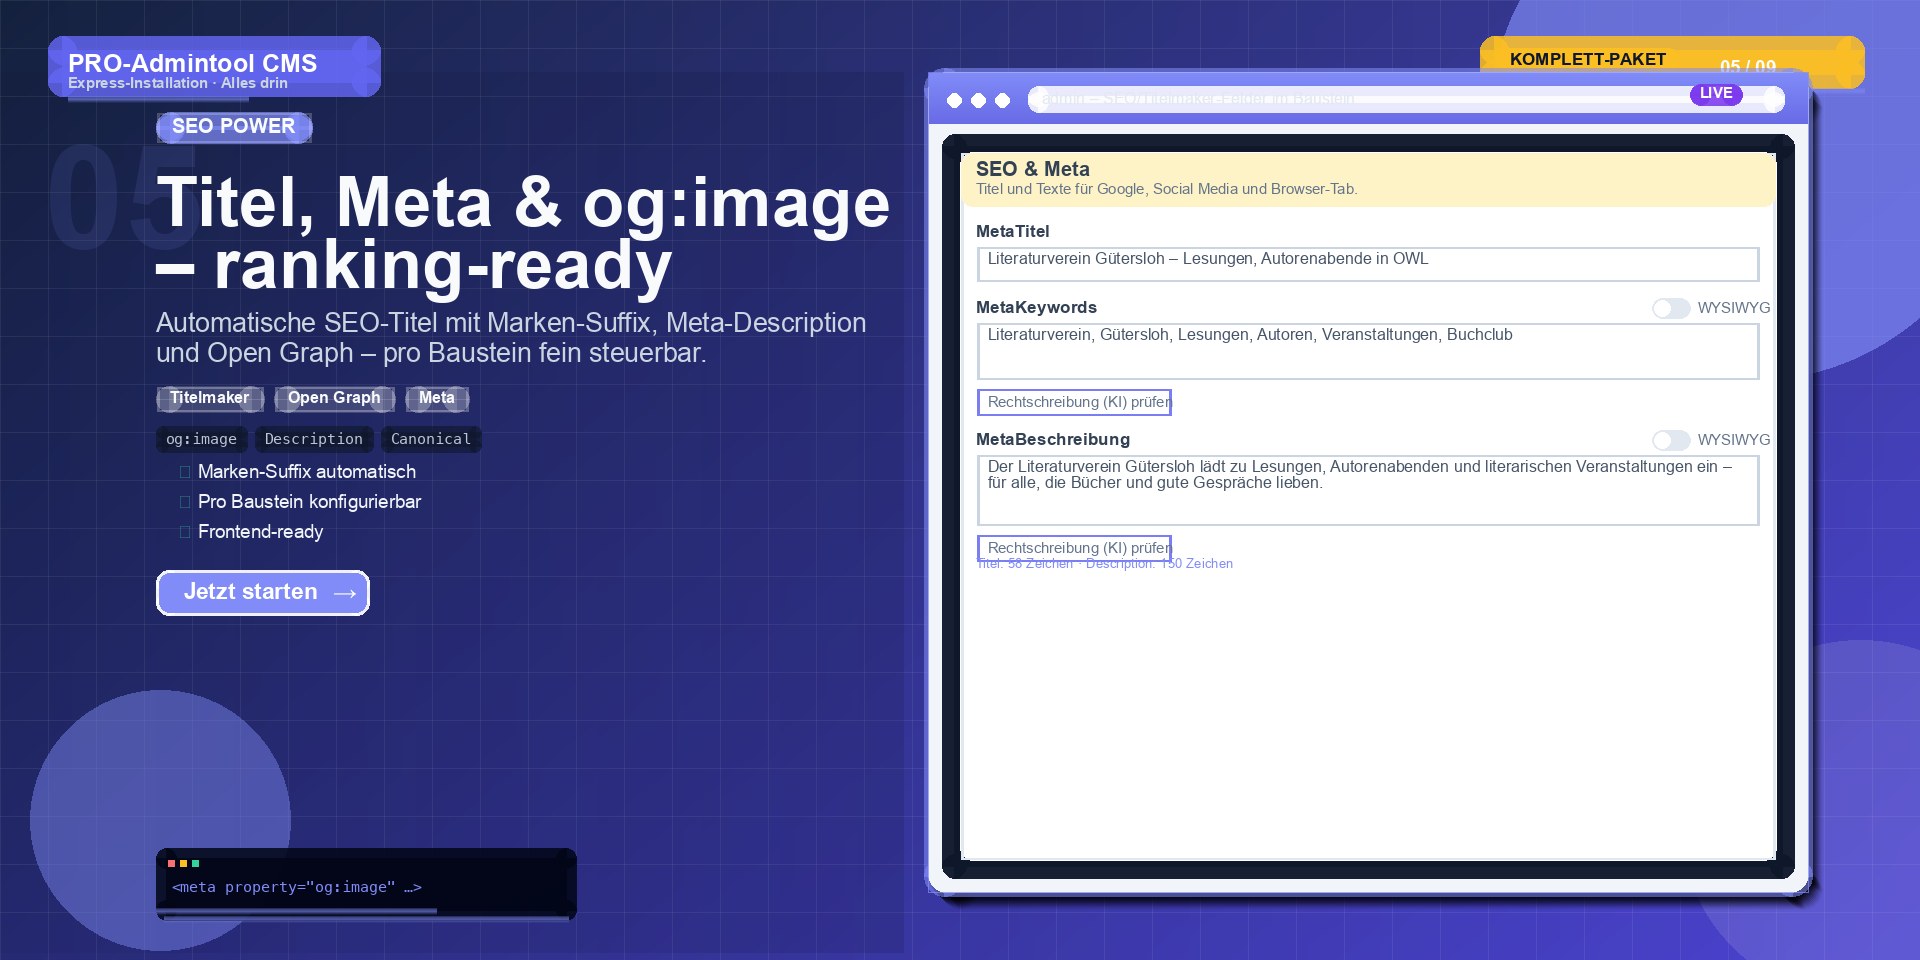The image size is (1920, 960).
Task: Select the Titelmaker tag
Action: (x=210, y=398)
